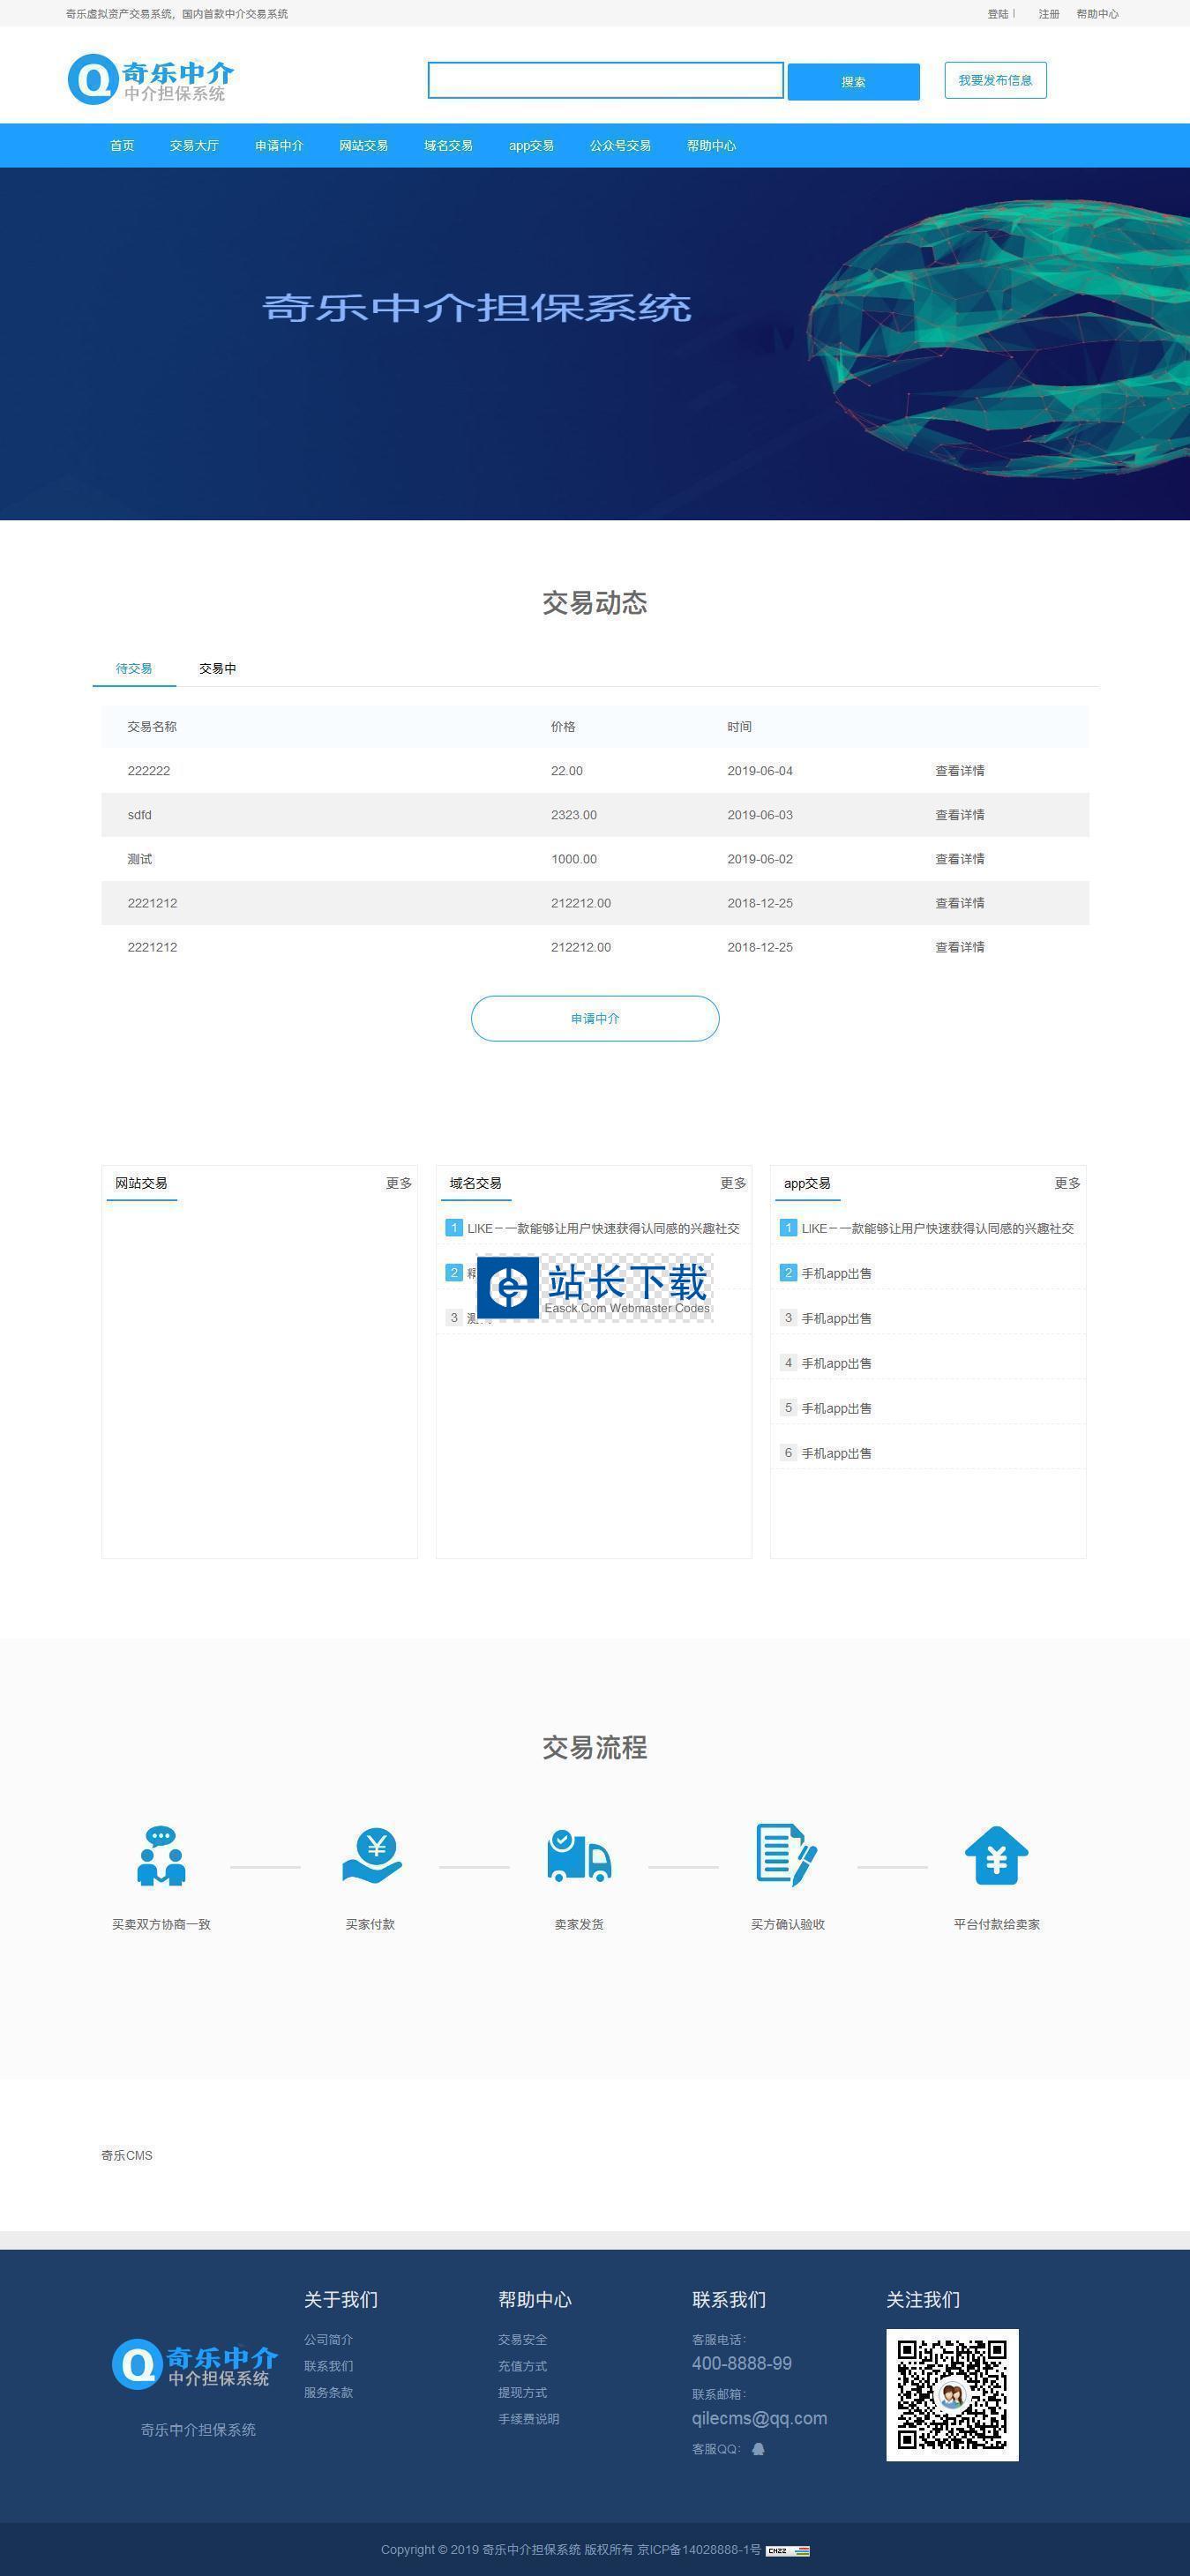The image size is (1190, 2576).
Task: Open 域名交易 in the navigation bar
Action: tap(448, 146)
